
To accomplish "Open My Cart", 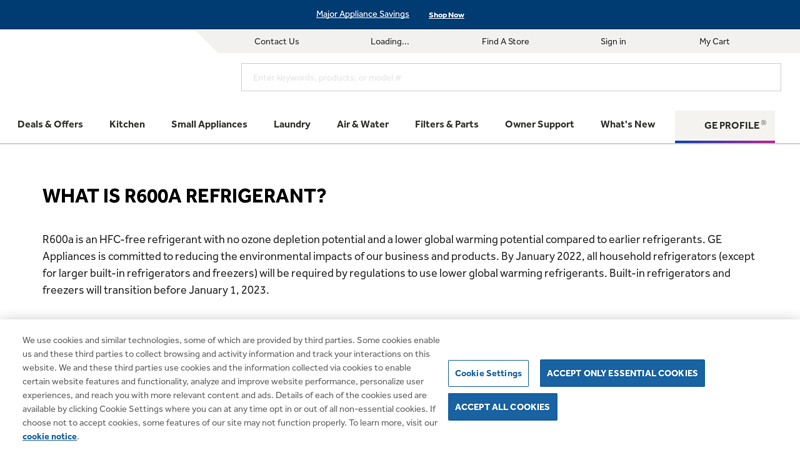I will coord(714,41).
